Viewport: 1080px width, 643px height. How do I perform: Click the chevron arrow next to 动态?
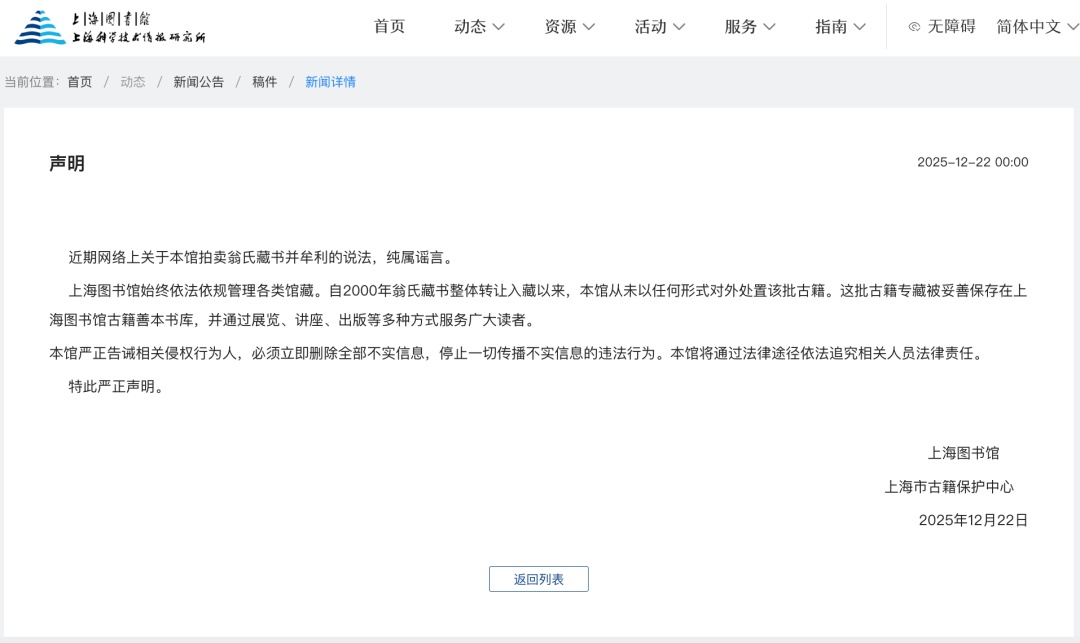[499, 27]
